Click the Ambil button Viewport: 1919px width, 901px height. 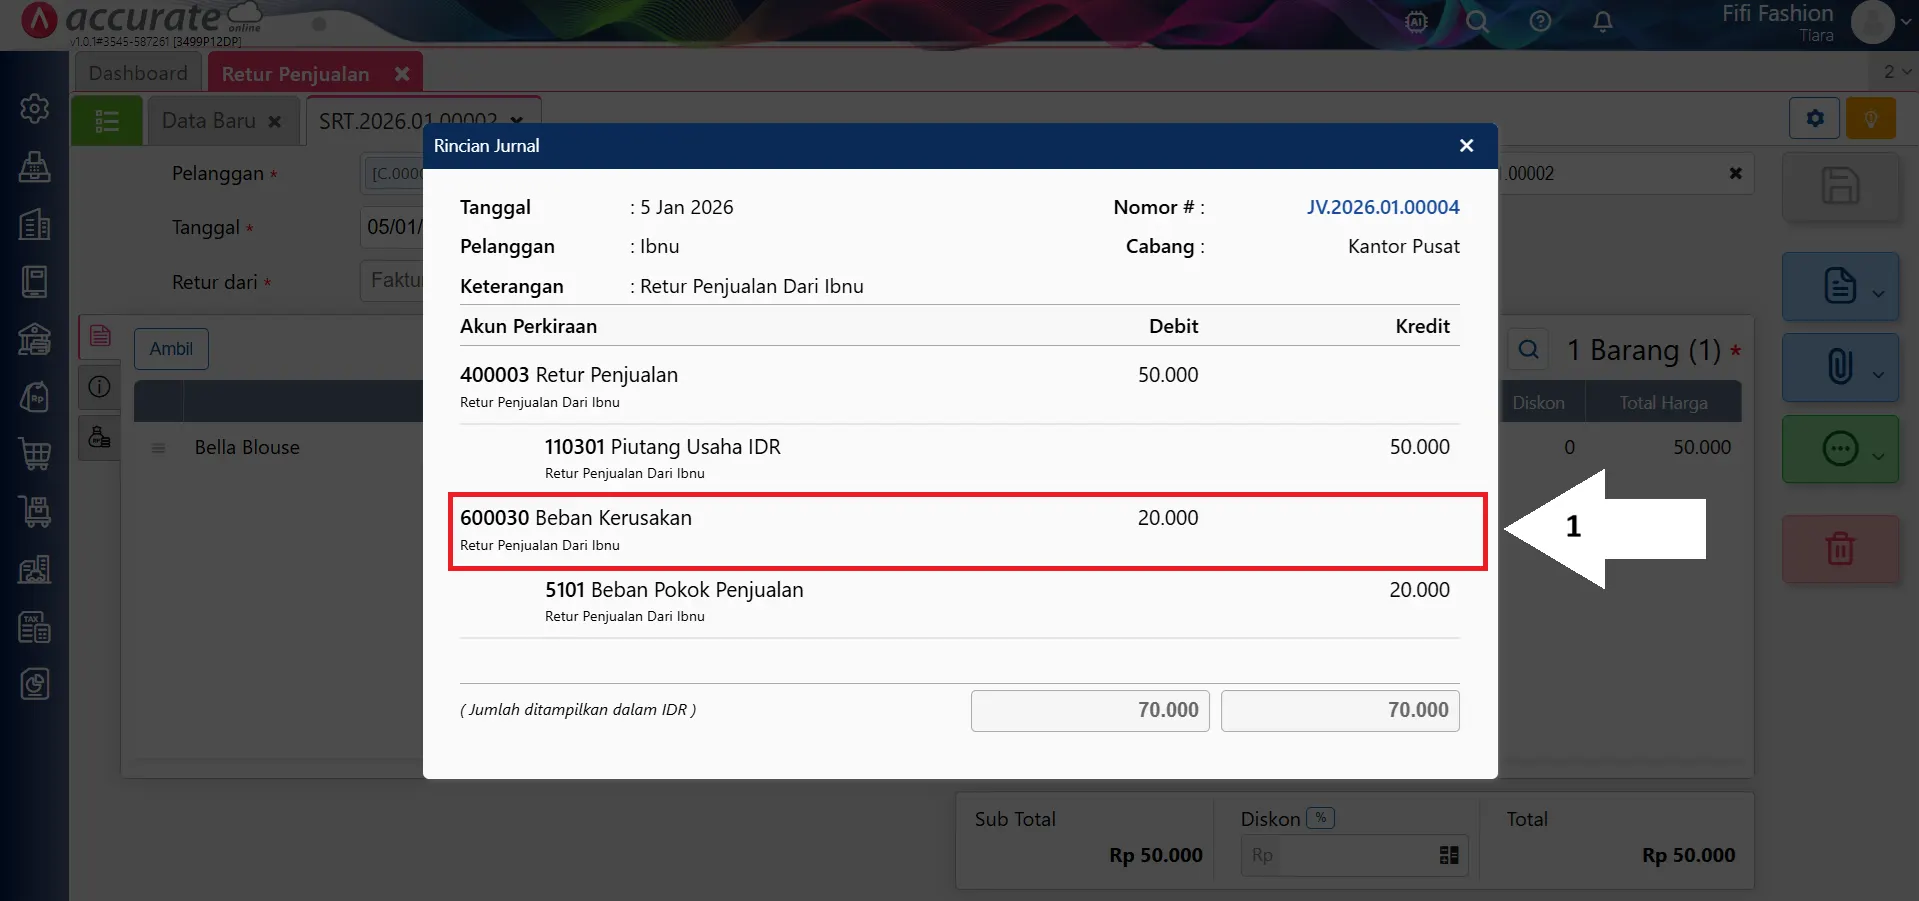point(171,349)
